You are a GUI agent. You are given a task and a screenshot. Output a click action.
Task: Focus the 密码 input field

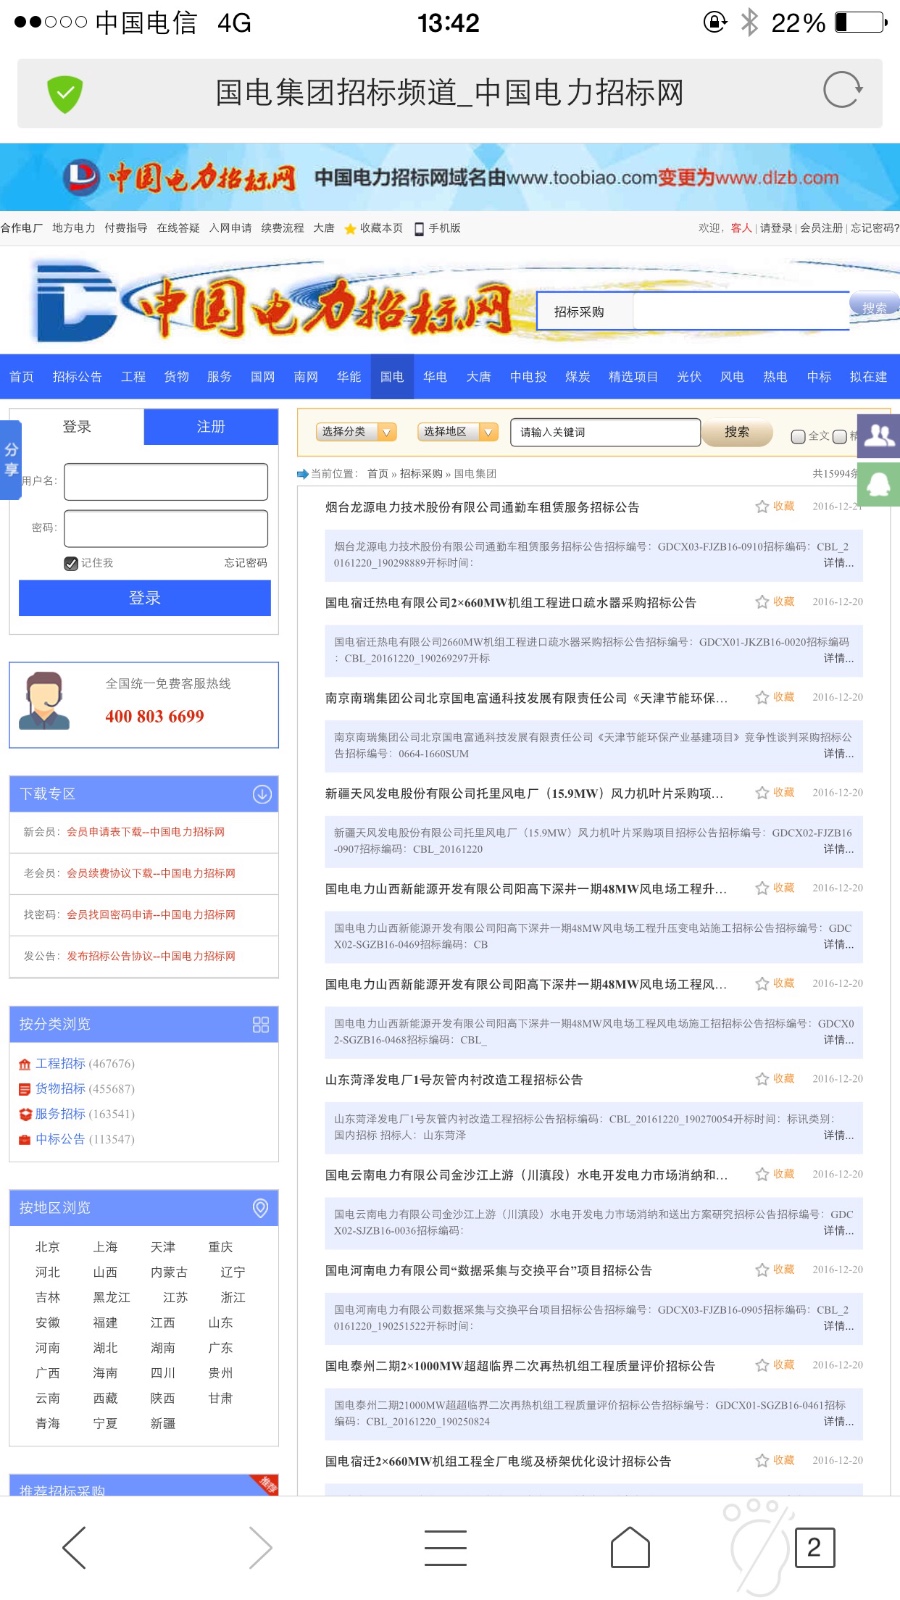tap(166, 528)
